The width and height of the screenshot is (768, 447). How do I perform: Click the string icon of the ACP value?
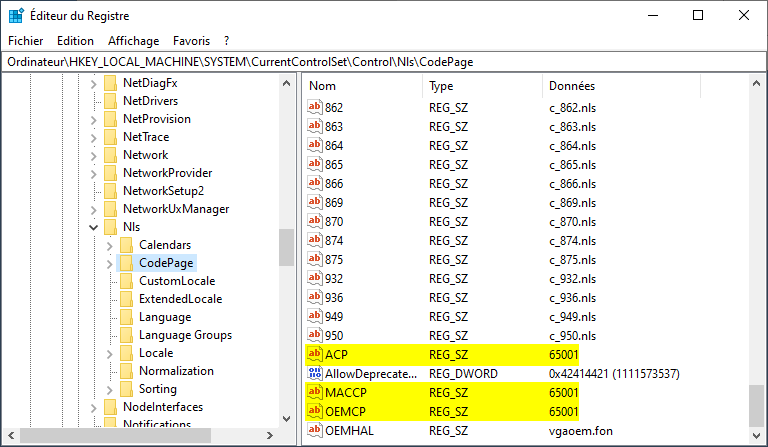[316, 355]
